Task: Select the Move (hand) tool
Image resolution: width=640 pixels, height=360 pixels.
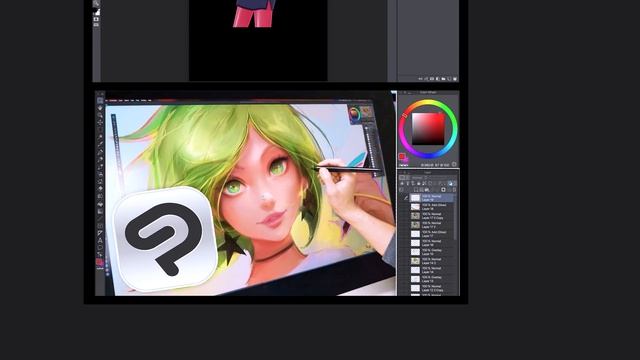Action: pyautogui.click(x=100, y=108)
